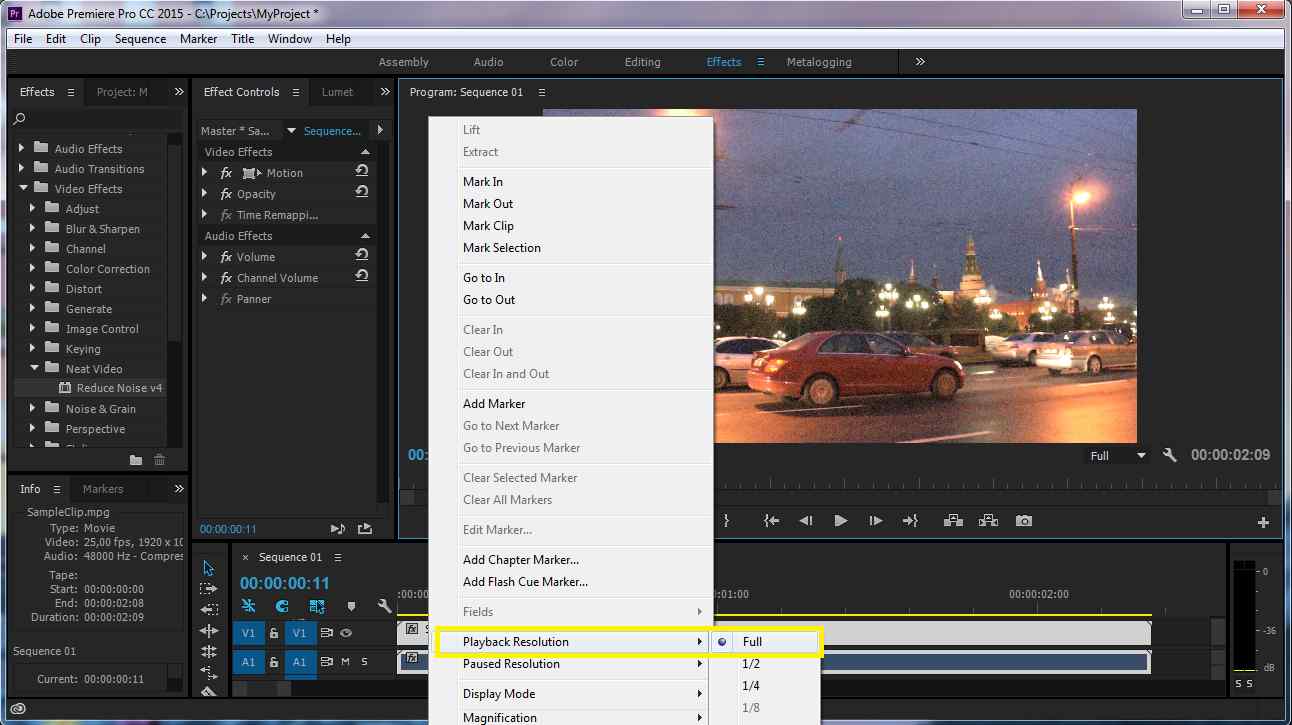Expand the Color Correction folder
Screen dimensions: 1292x725
tap(33, 268)
